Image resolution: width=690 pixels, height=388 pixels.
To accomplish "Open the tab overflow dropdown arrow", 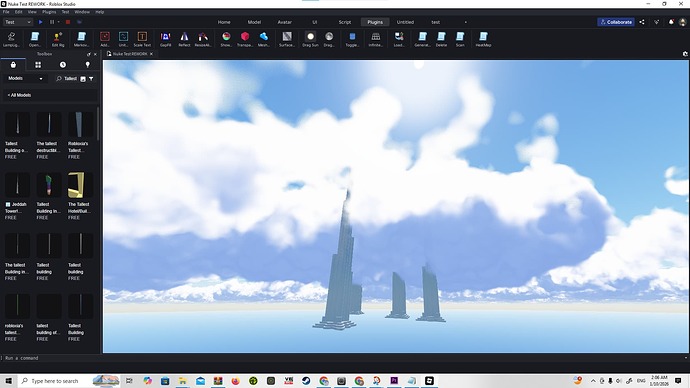I will [466, 22].
